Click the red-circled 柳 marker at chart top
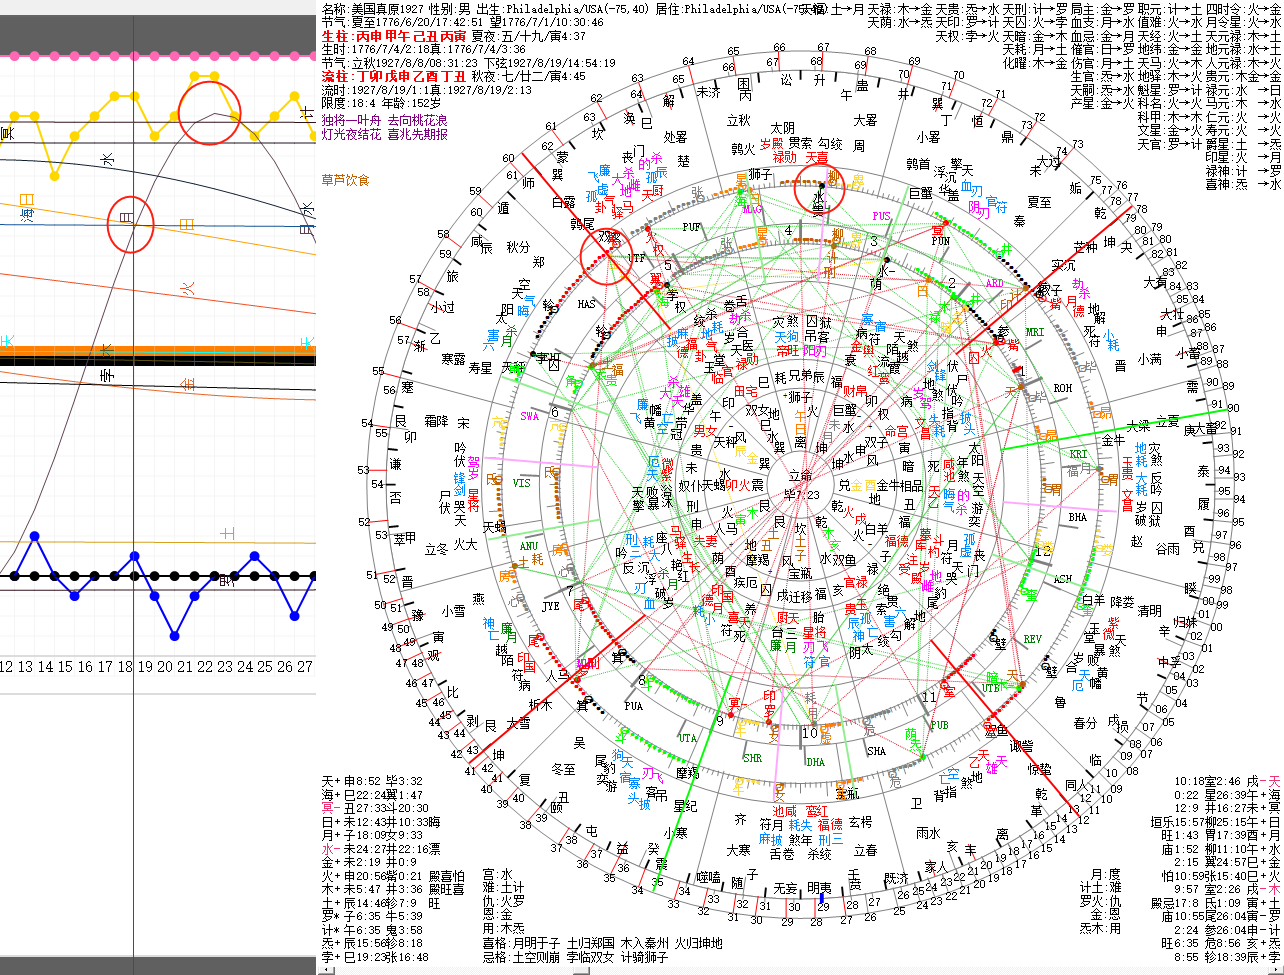The height and width of the screenshot is (975, 1284). point(819,188)
